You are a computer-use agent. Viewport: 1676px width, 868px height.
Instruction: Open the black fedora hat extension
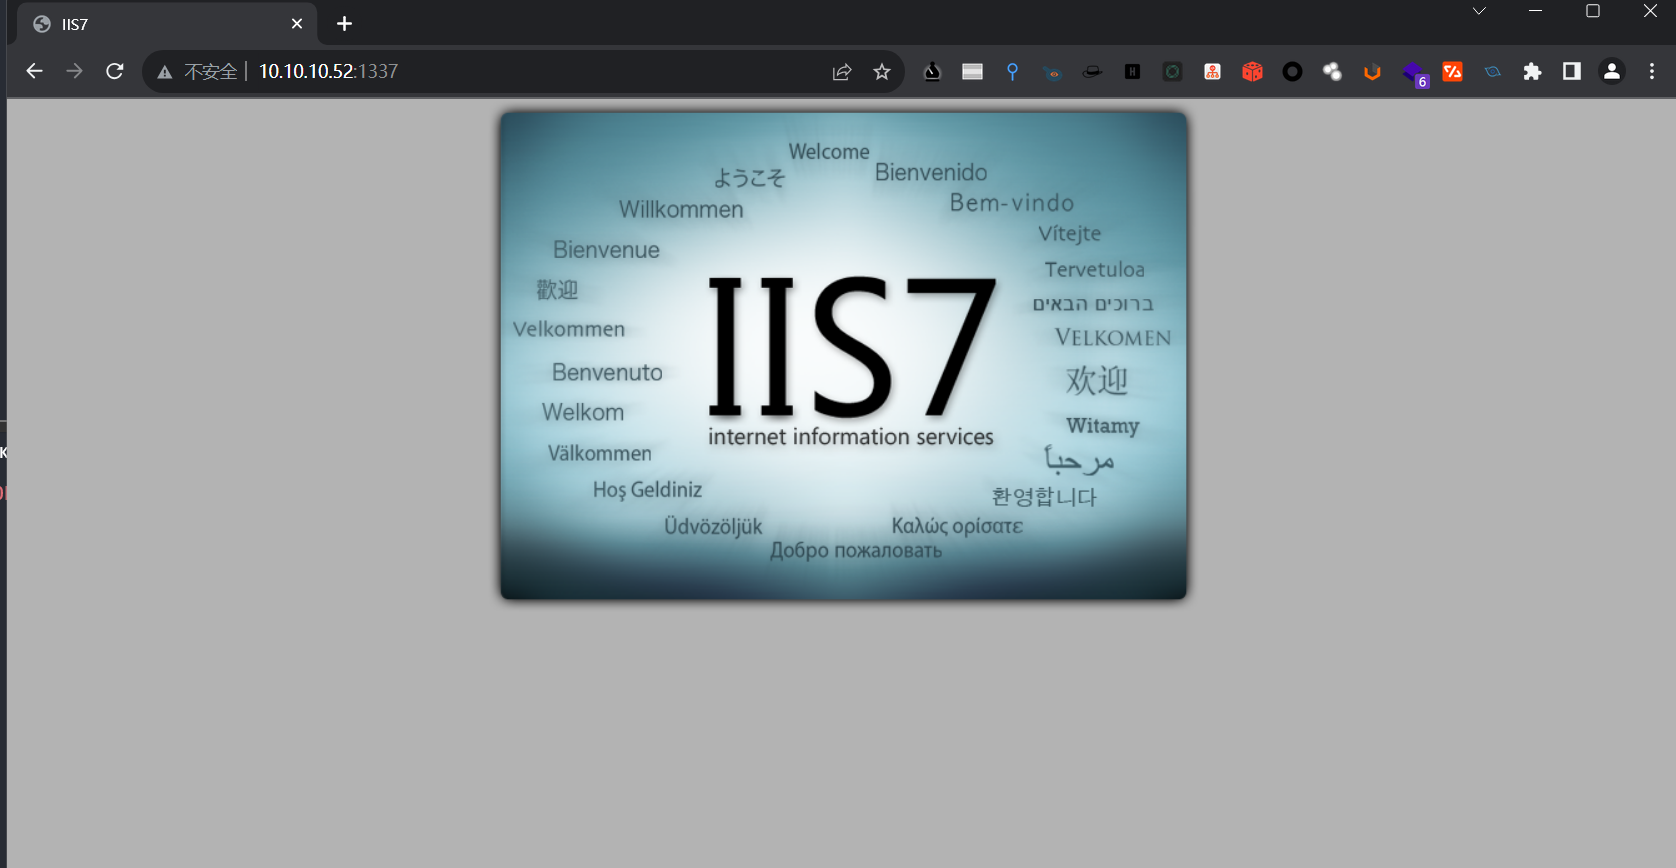(x=1092, y=72)
